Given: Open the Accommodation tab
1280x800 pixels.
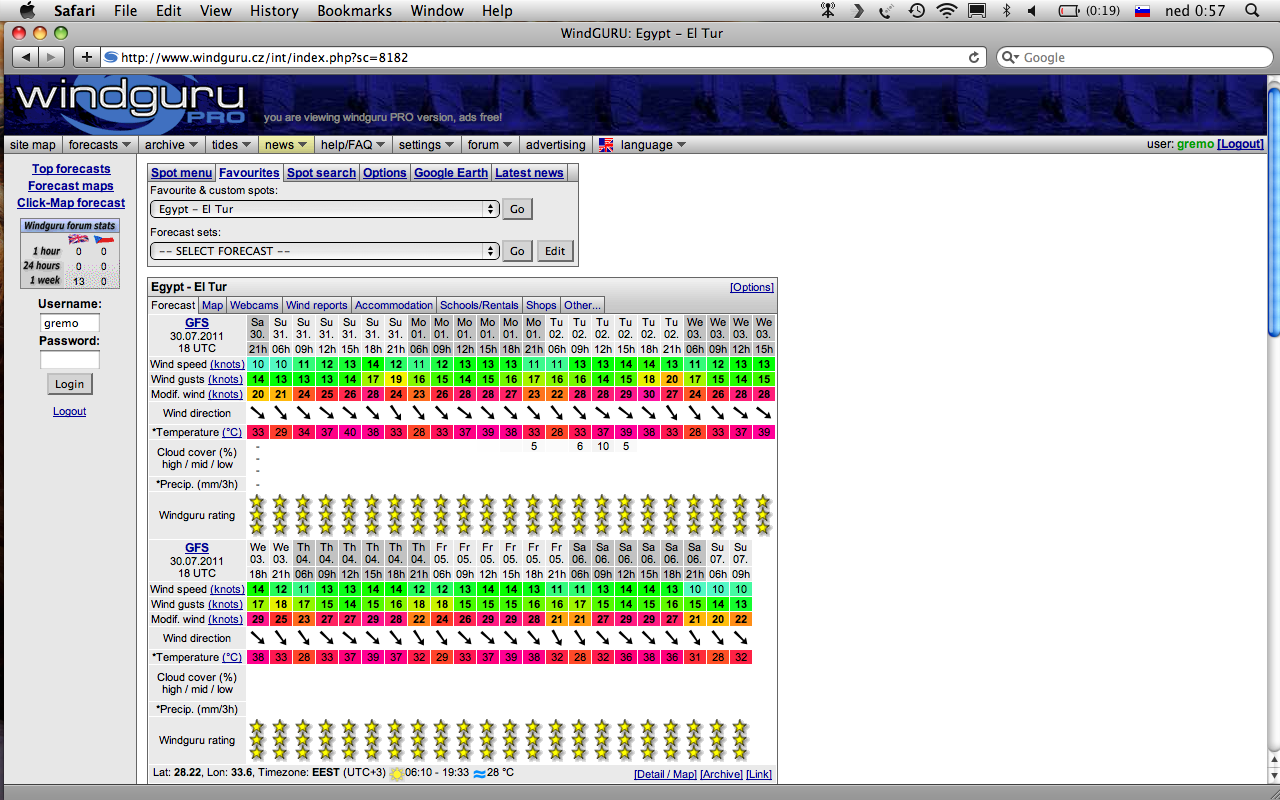Looking at the screenshot, I should 394,305.
